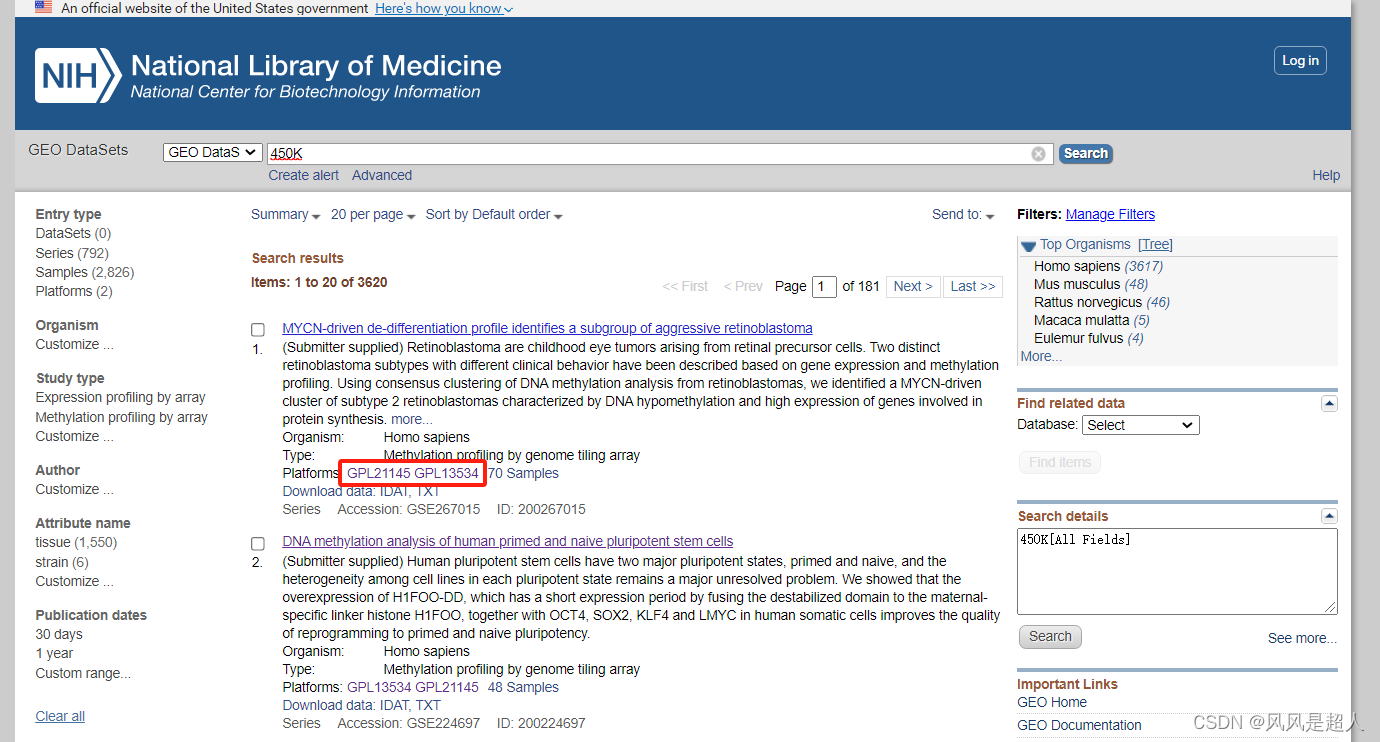Expand Here's how you know

[444, 8]
